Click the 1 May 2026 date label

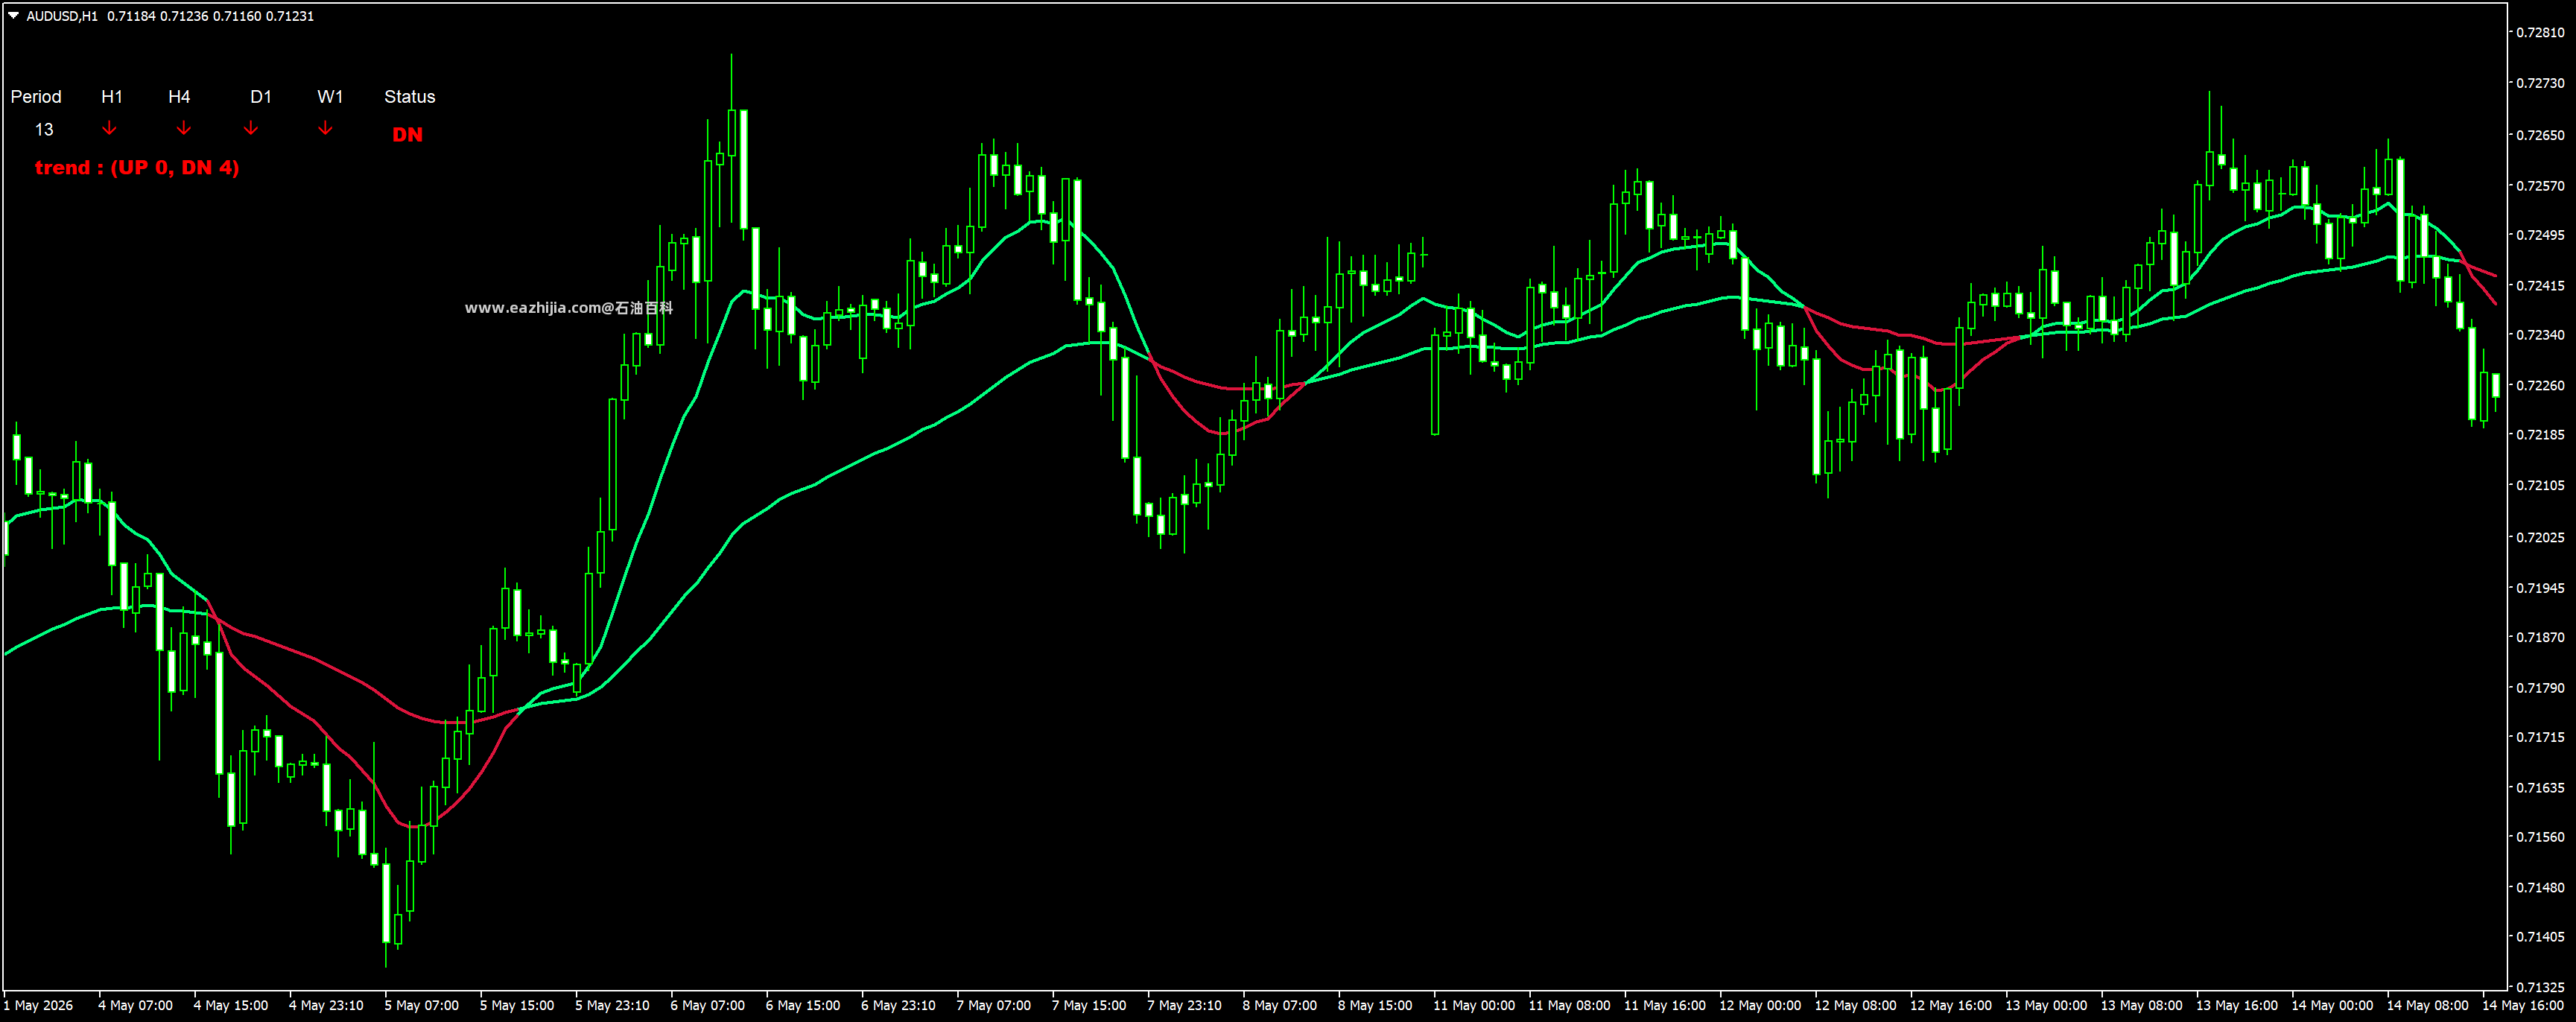click(38, 1006)
